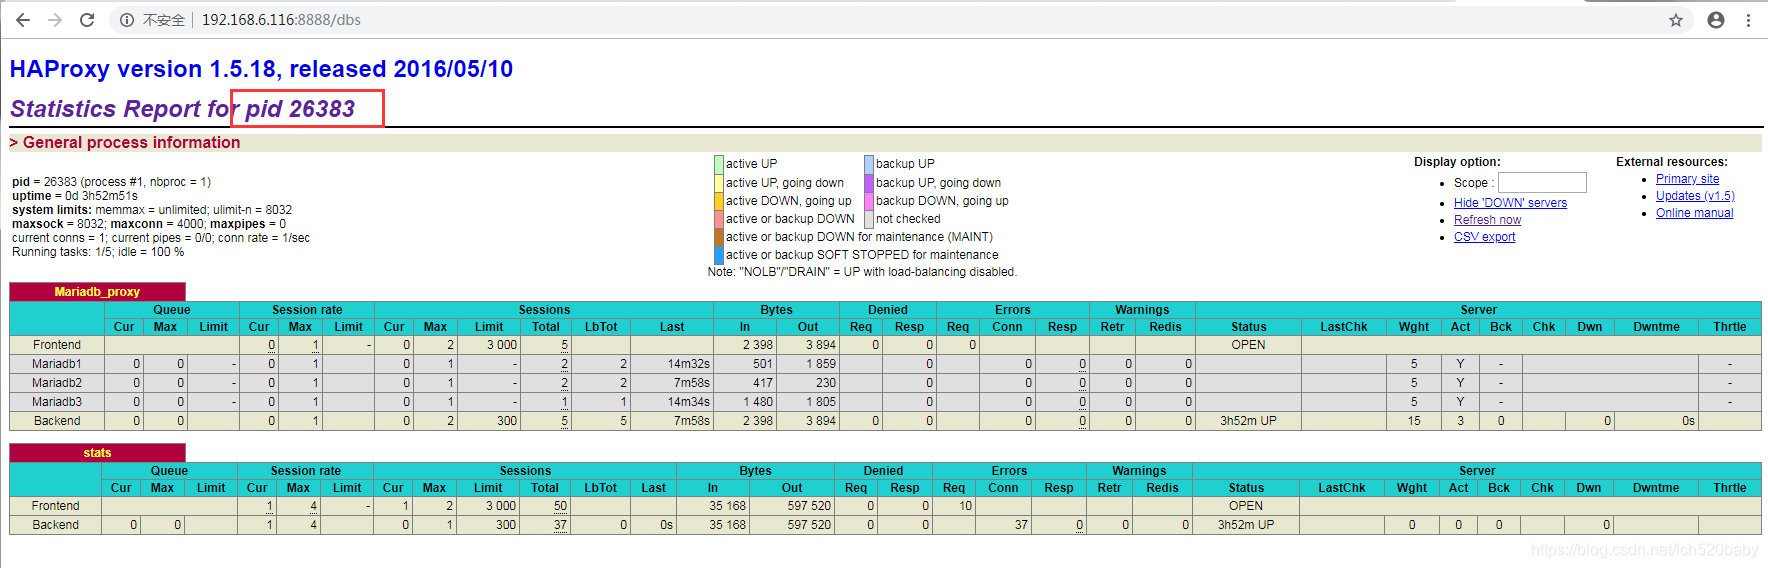The height and width of the screenshot is (568, 1768).
Task: Select the Mariadb_proxy Frontend OPEN status cell
Action: (1248, 345)
